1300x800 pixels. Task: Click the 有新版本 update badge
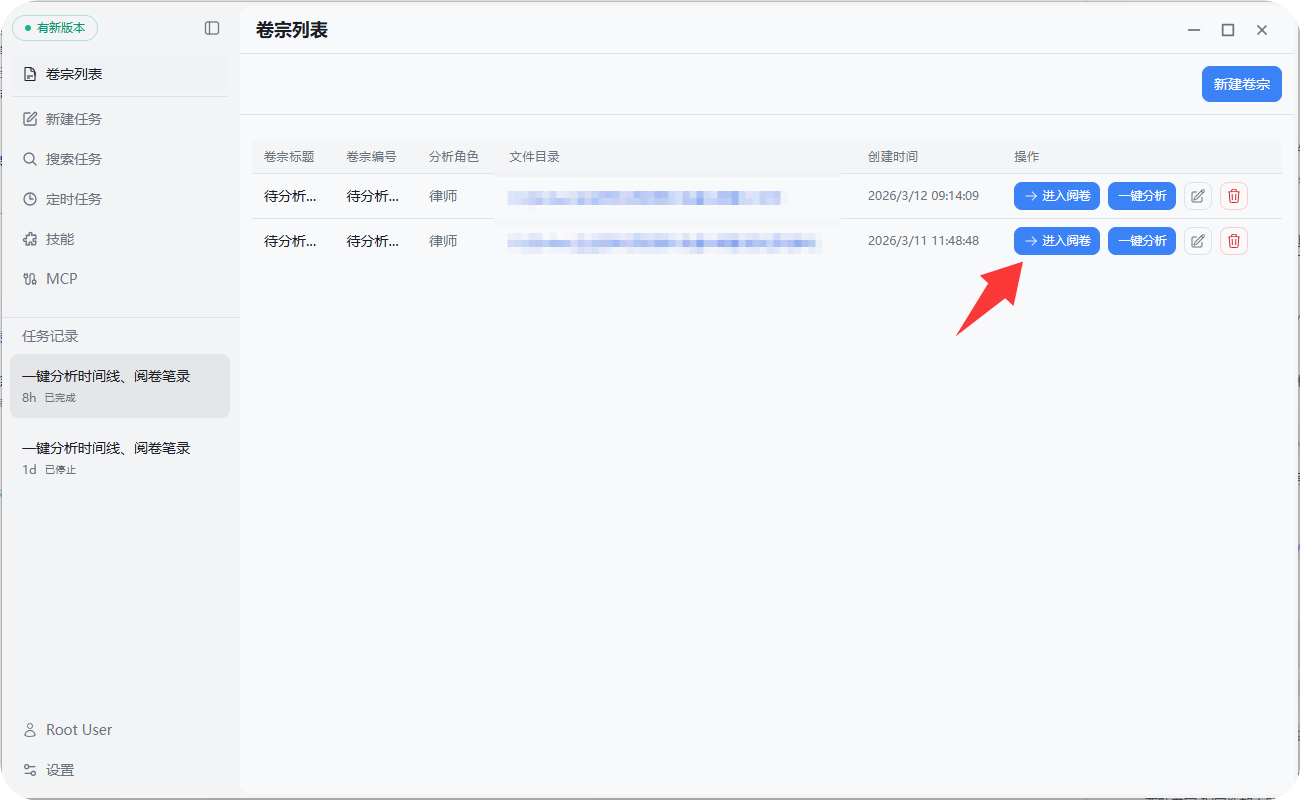tap(55, 28)
